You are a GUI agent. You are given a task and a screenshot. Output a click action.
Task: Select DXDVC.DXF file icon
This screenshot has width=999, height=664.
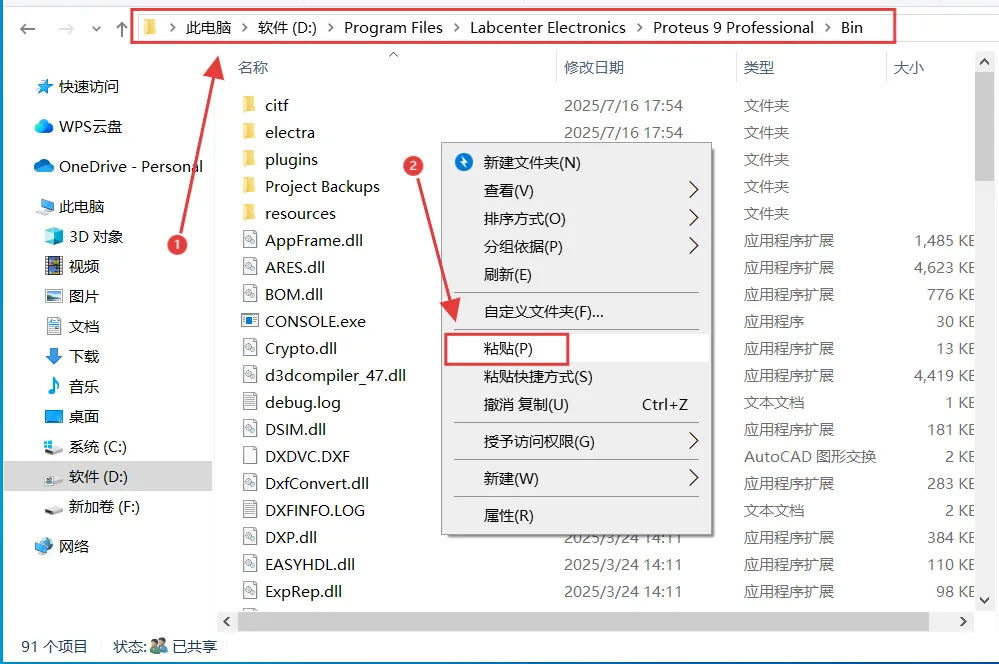[x=250, y=456]
